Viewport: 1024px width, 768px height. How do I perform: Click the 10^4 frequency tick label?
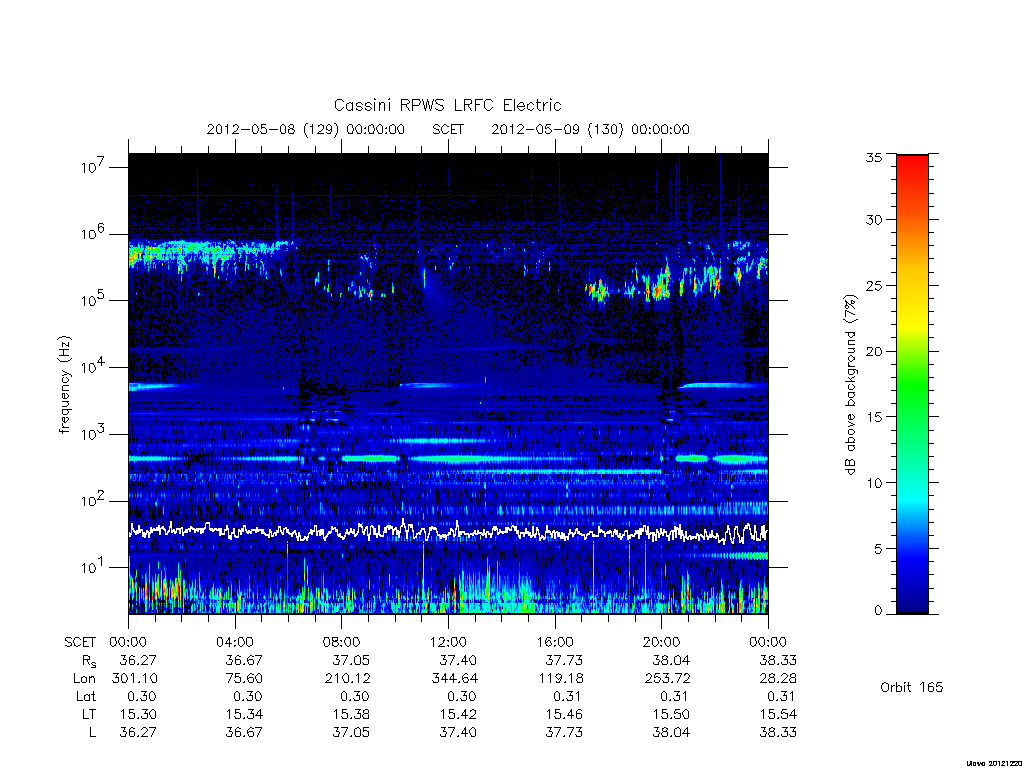pos(93,367)
